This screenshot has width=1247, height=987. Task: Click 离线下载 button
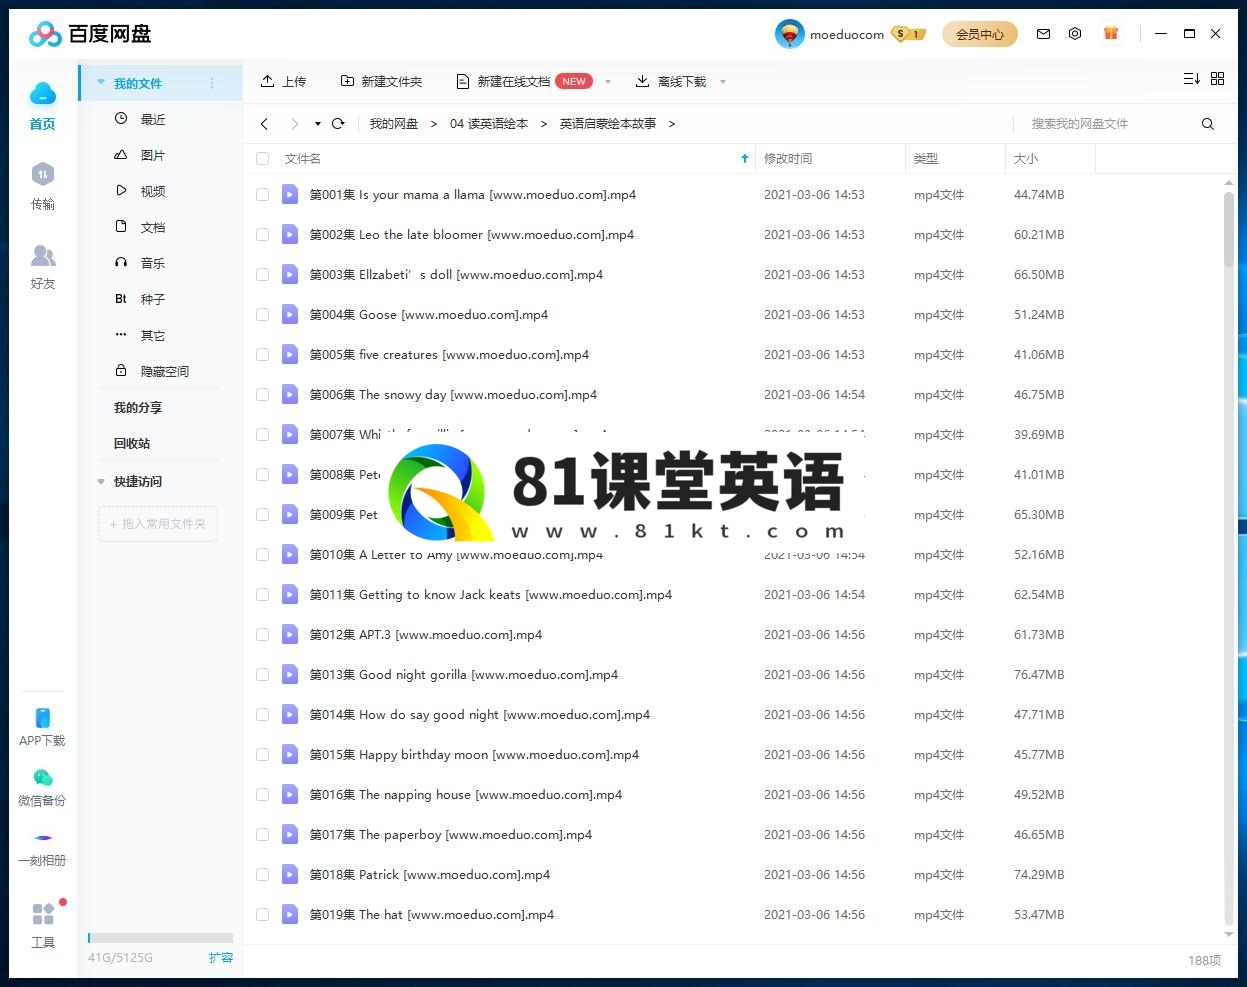click(x=671, y=81)
